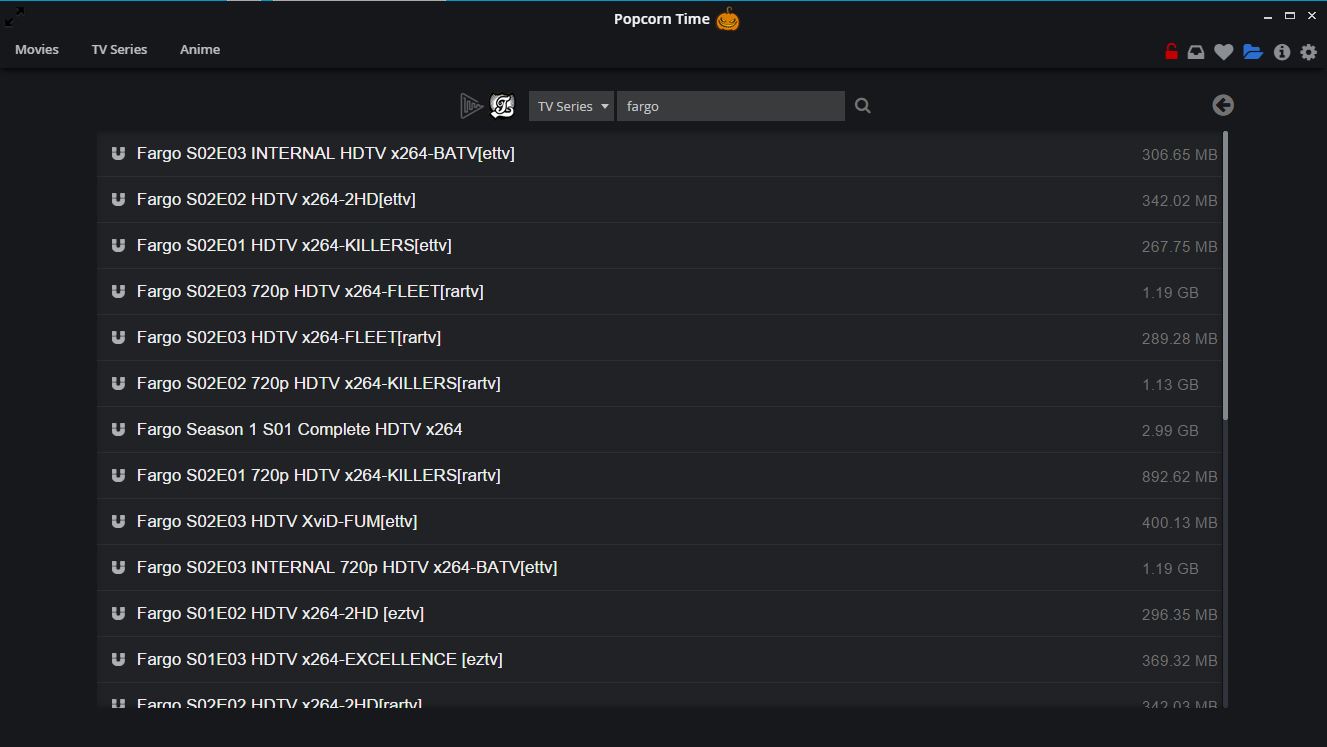Click the search field containing fargo

731,106
